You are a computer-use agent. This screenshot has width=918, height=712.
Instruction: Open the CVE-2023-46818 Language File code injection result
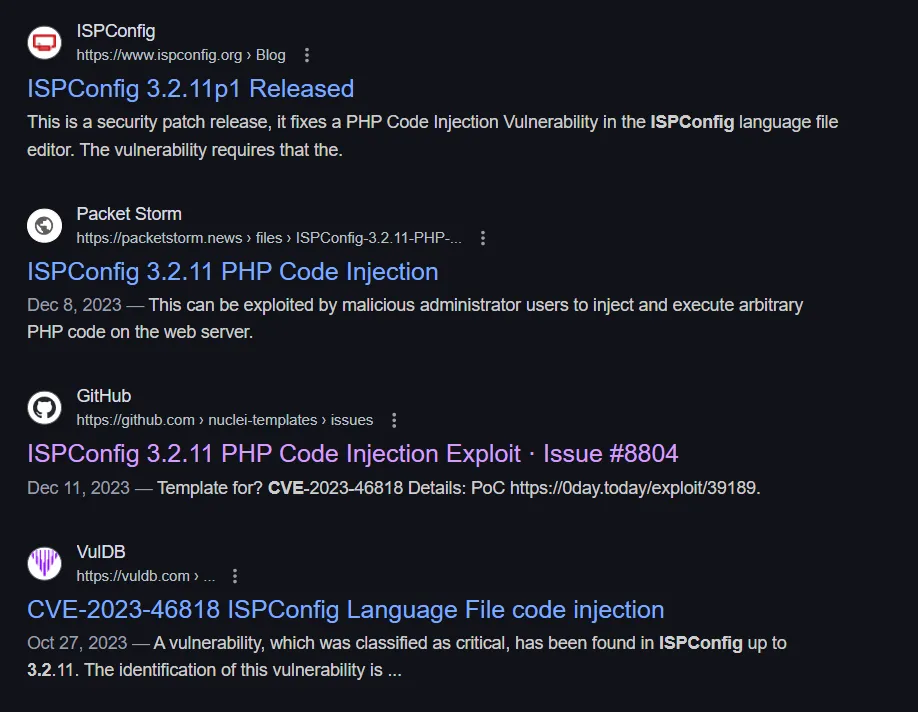pyautogui.click(x=345, y=610)
